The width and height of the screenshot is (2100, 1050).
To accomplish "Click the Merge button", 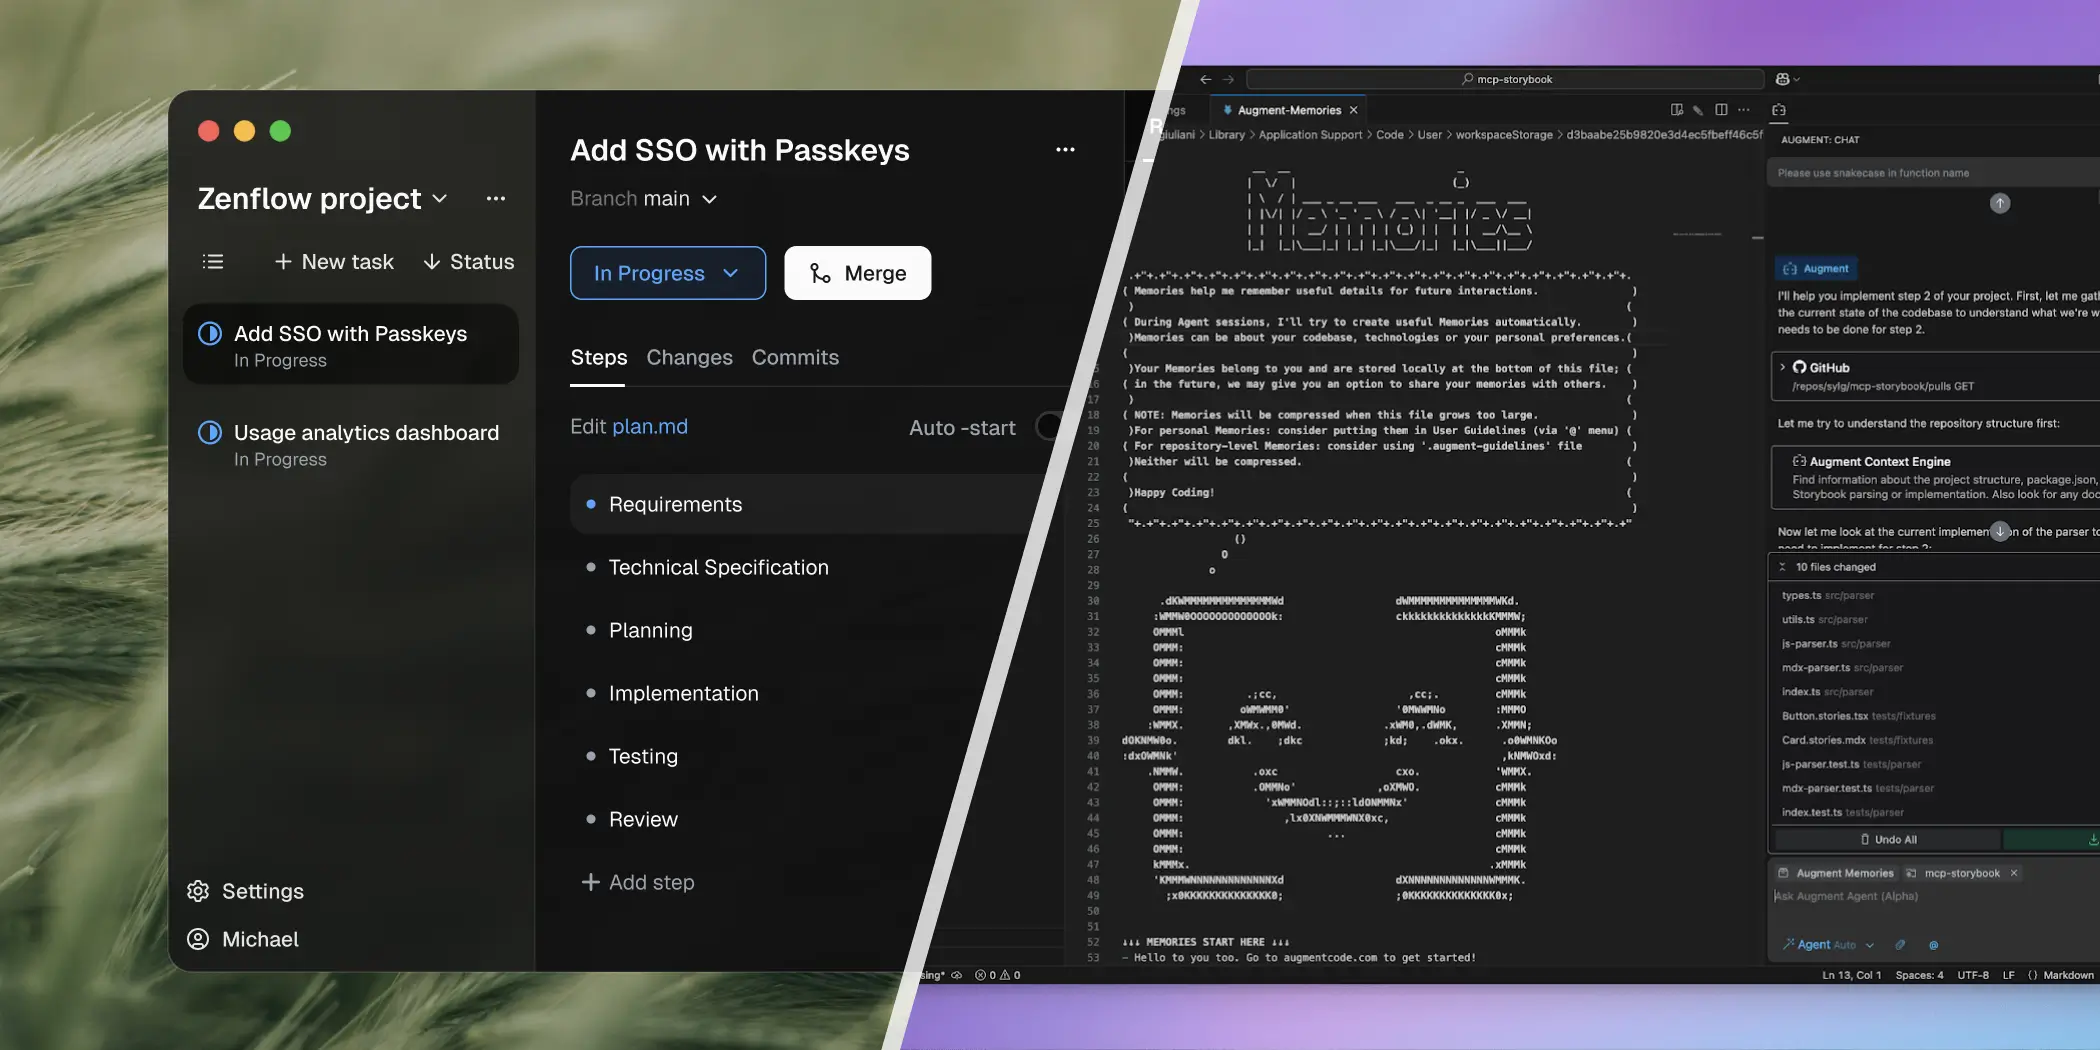I will tap(857, 273).
